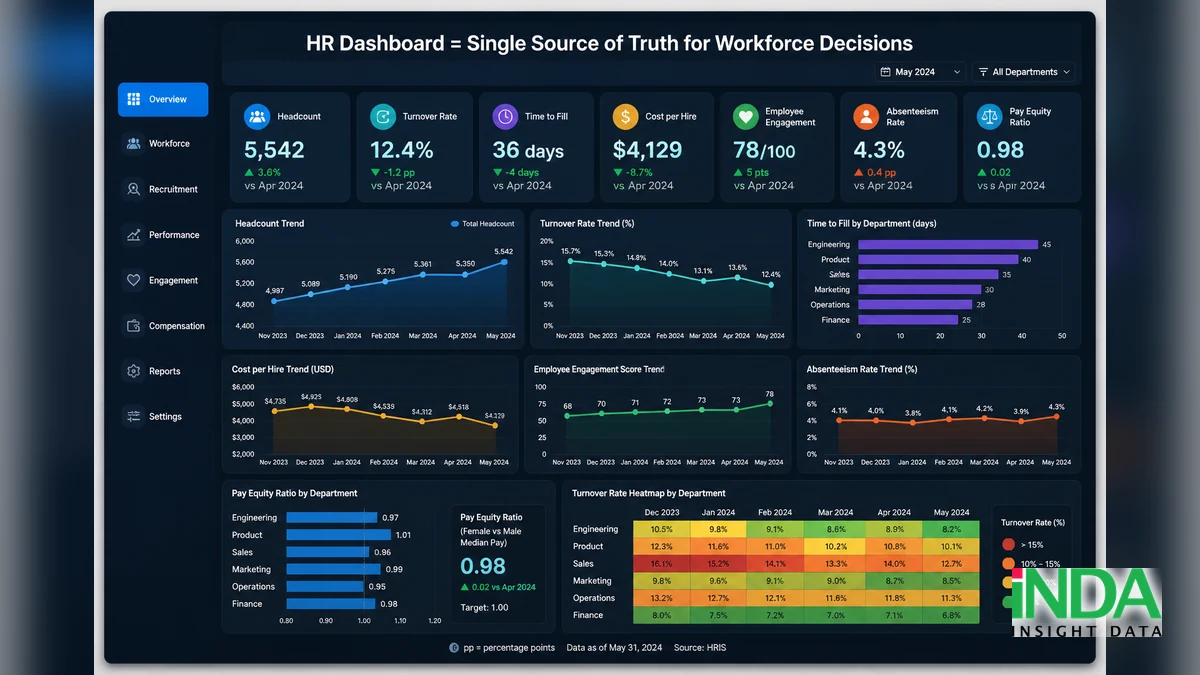Click the Turnover Rate Heatmap by Department title
Screen dimensions: 1200x675
(648, 493)
